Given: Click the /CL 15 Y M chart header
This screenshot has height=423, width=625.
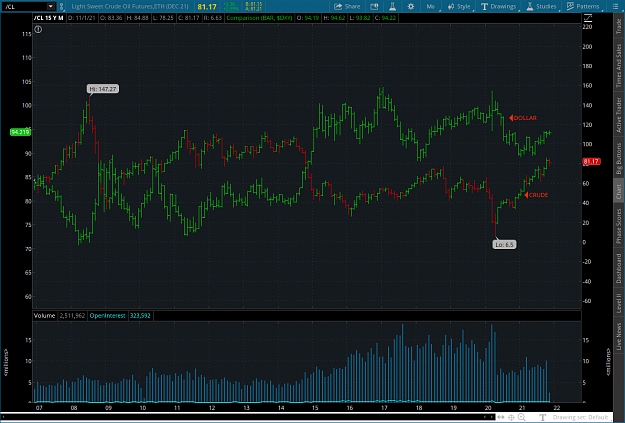Looking at the screenshot, I should click(49, 18).
